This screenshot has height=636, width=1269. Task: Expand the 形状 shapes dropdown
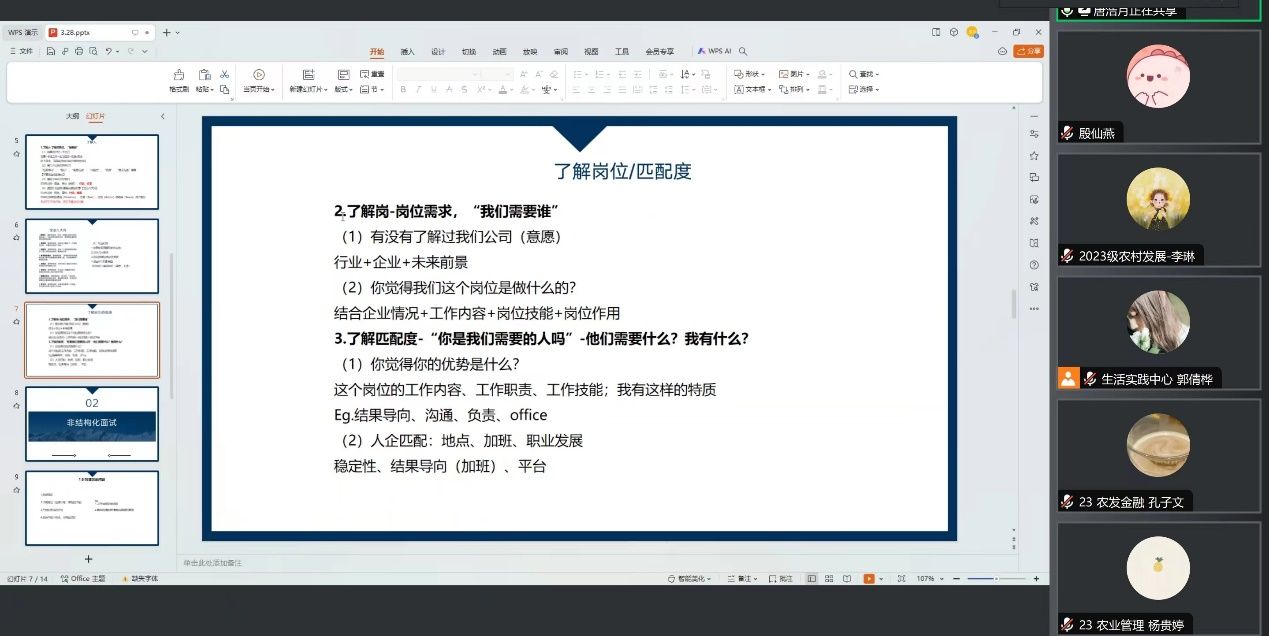point(749,74)
